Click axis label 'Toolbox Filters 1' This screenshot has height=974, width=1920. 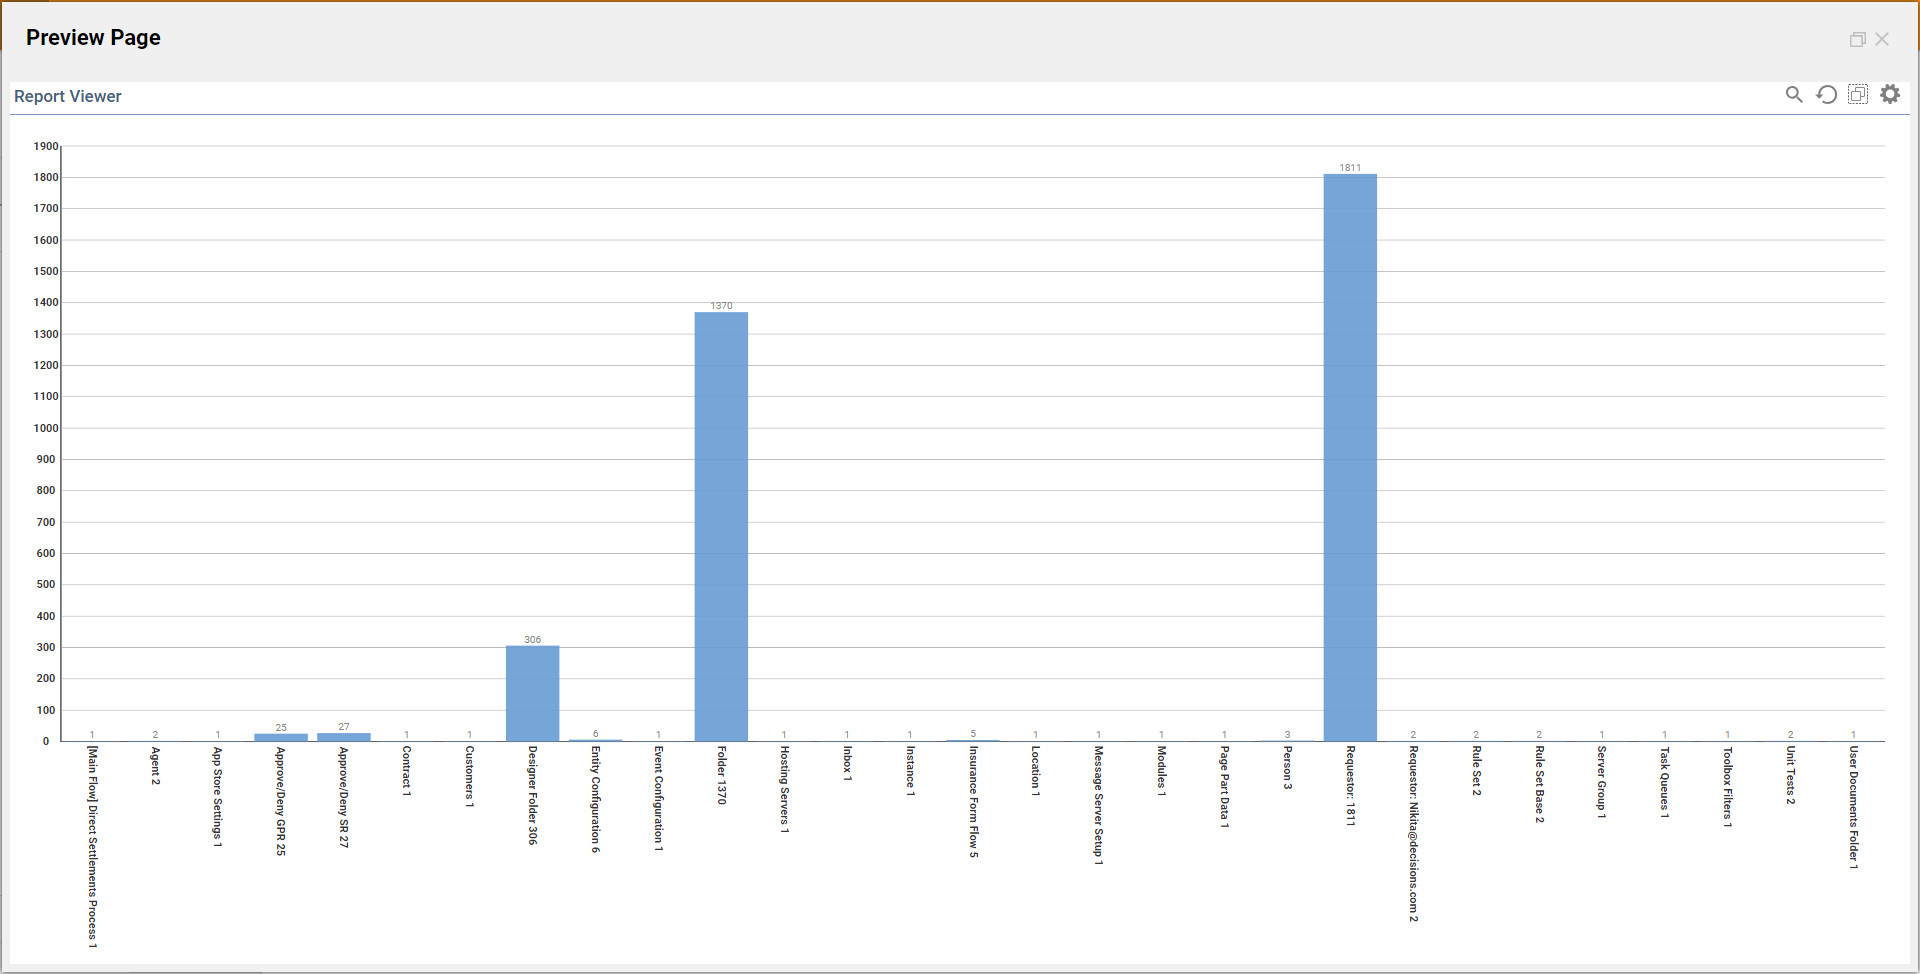(1728, 787)
